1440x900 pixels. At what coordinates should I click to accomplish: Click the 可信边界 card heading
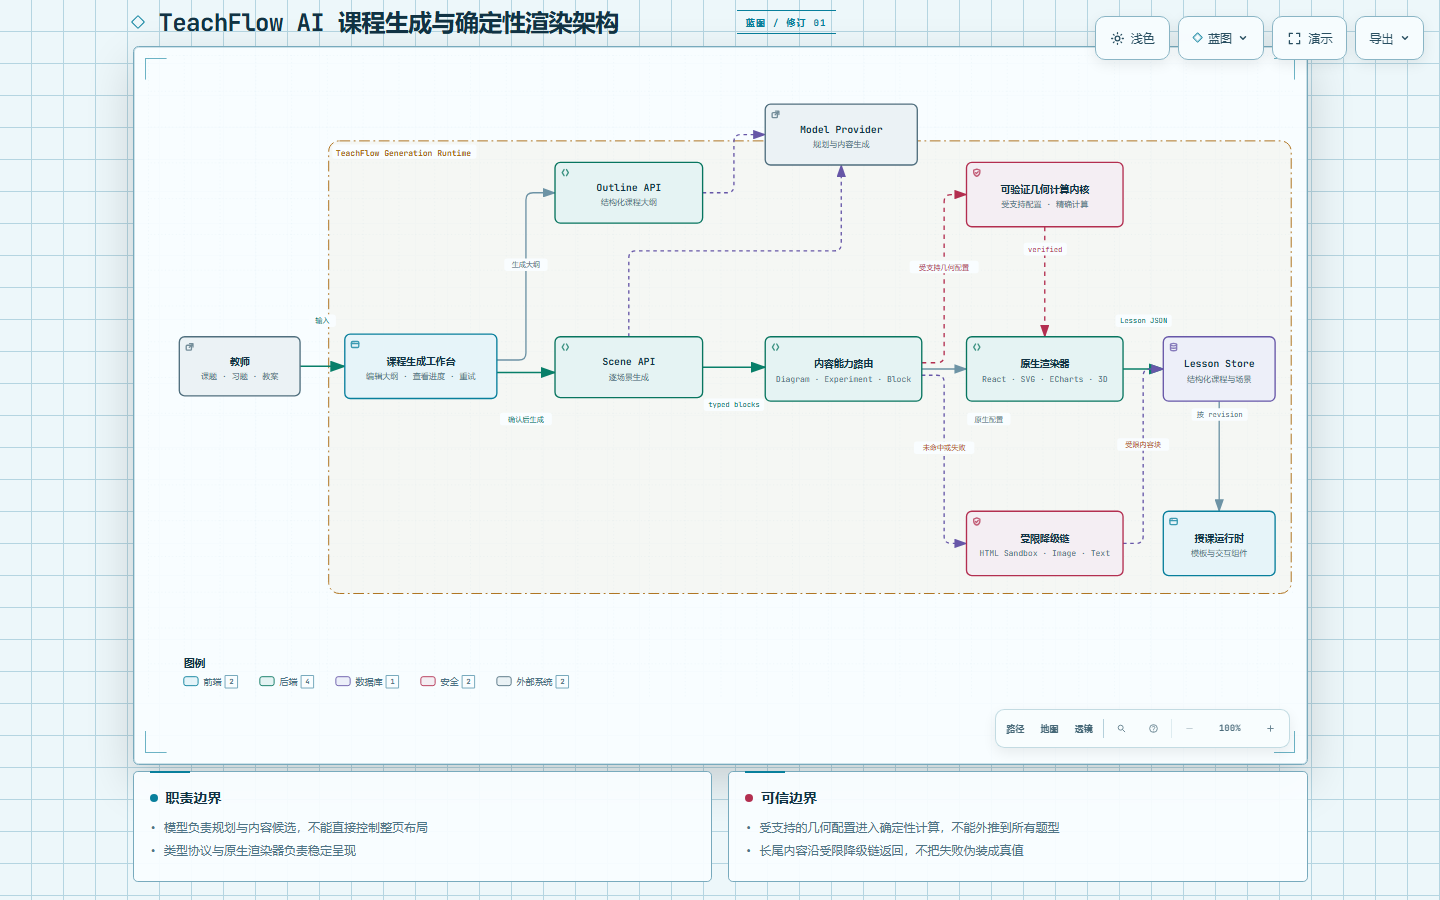[789, 798]
